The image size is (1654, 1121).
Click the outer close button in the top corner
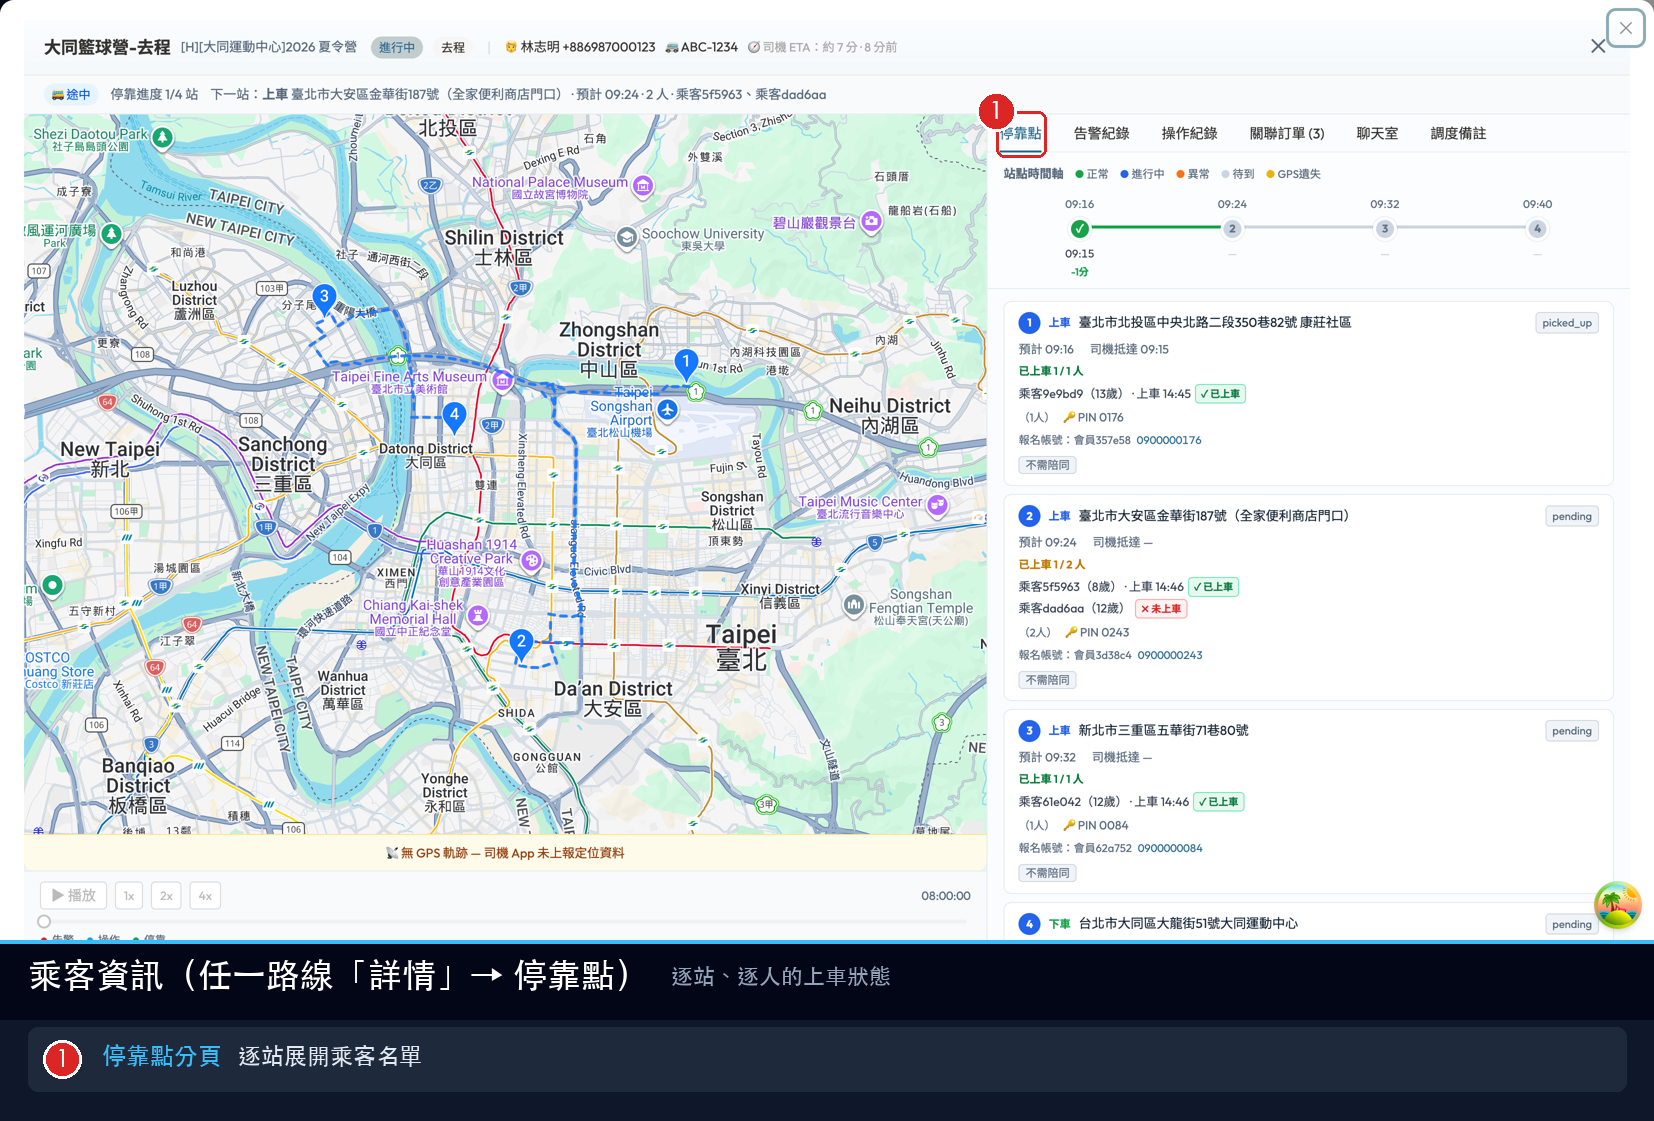click(1626, 28)
